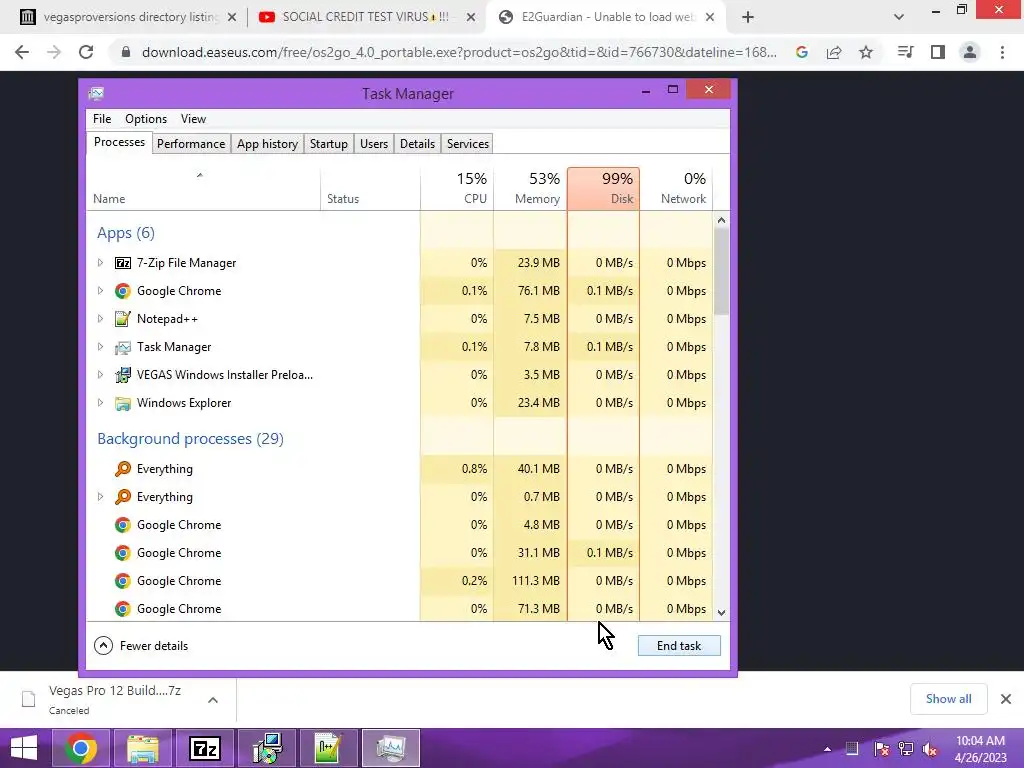
Task: Switch to the Users tab
Action: tap(374, 144)
